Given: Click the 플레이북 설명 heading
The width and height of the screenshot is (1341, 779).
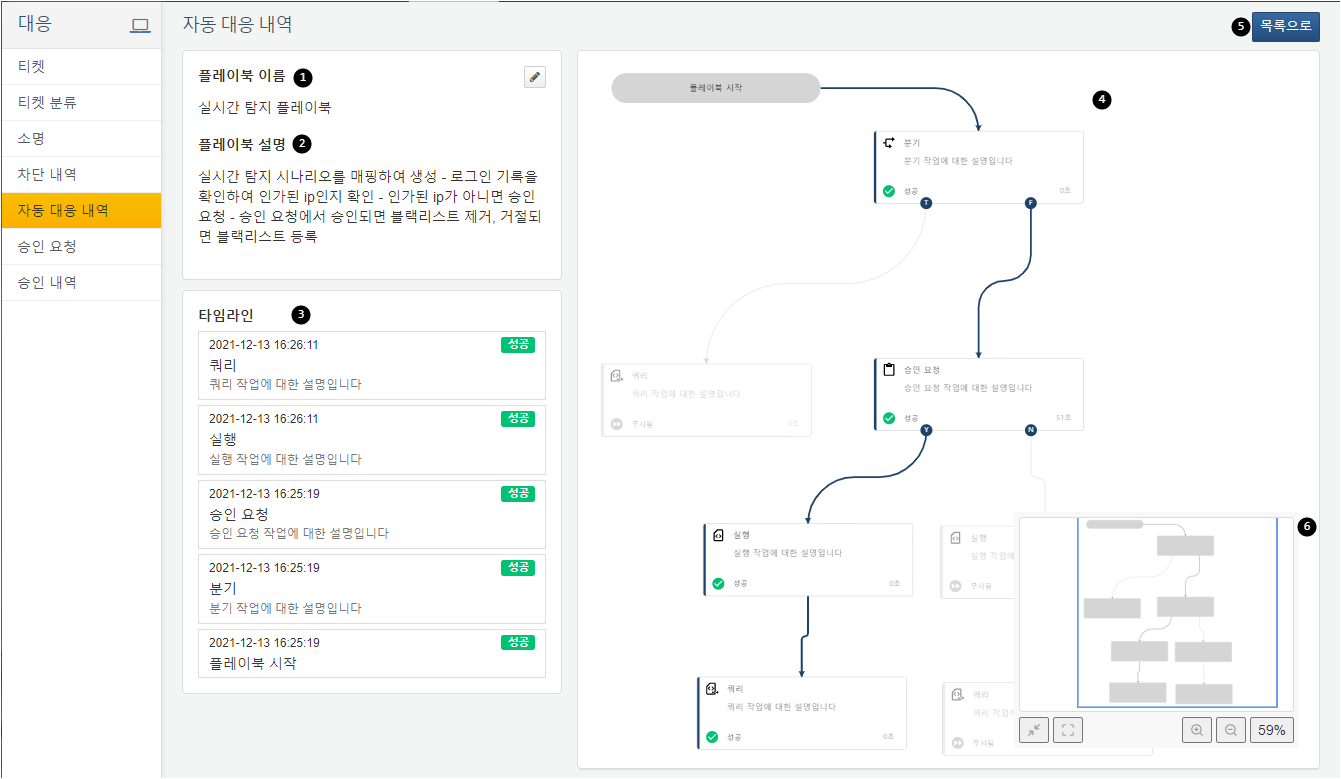Looking at the screenshot, I should 242,144.
